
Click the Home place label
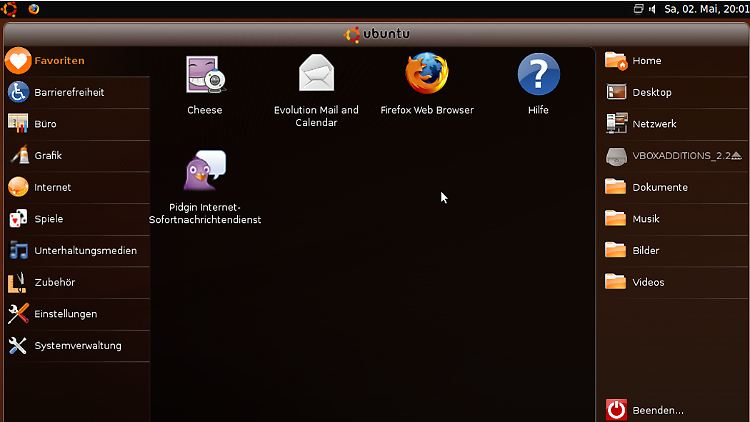tap(647, 61)
